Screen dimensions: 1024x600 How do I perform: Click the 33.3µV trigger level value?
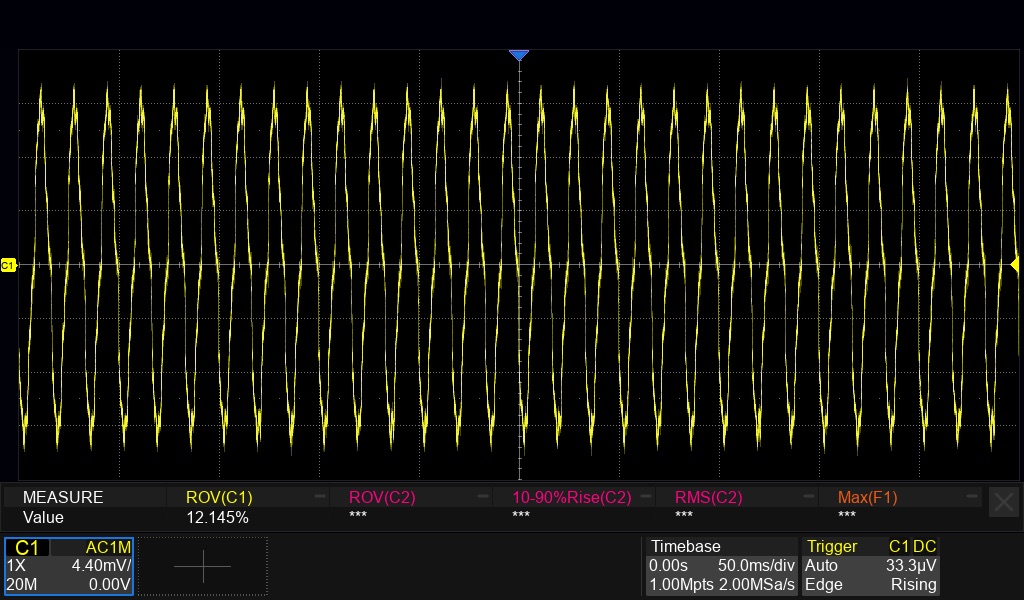[x=911, y=565]
